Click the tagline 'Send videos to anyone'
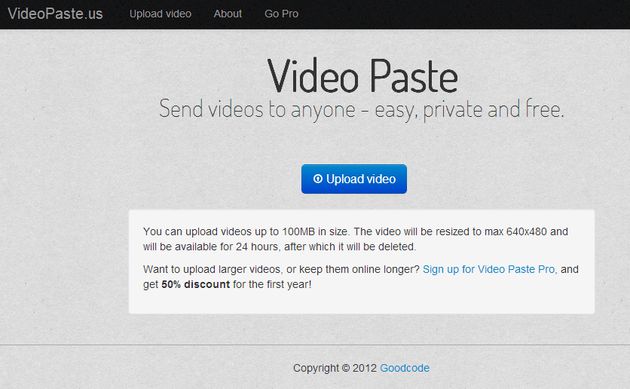The height and width of the screenshot is (389, 630). click(x=258, y=109)
